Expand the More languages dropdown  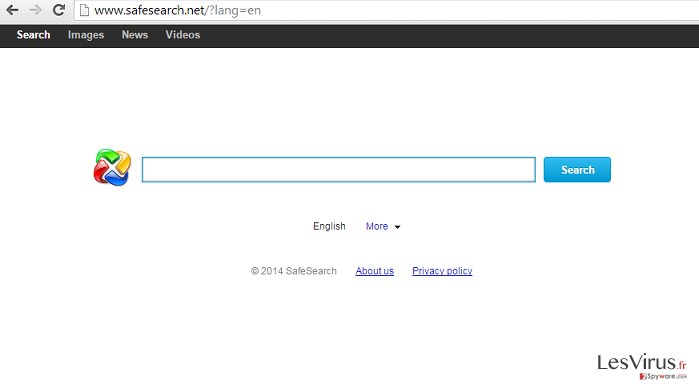pyautogui.click(x=383, y=227)
